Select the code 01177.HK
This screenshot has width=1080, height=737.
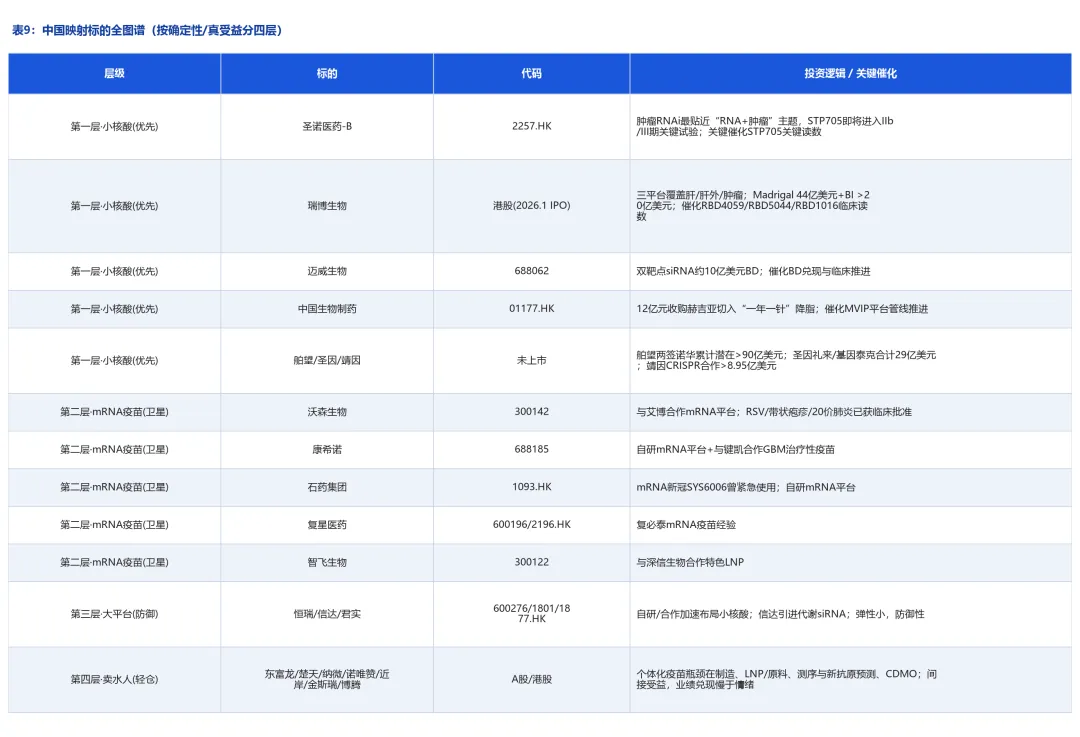coord(532,309)
